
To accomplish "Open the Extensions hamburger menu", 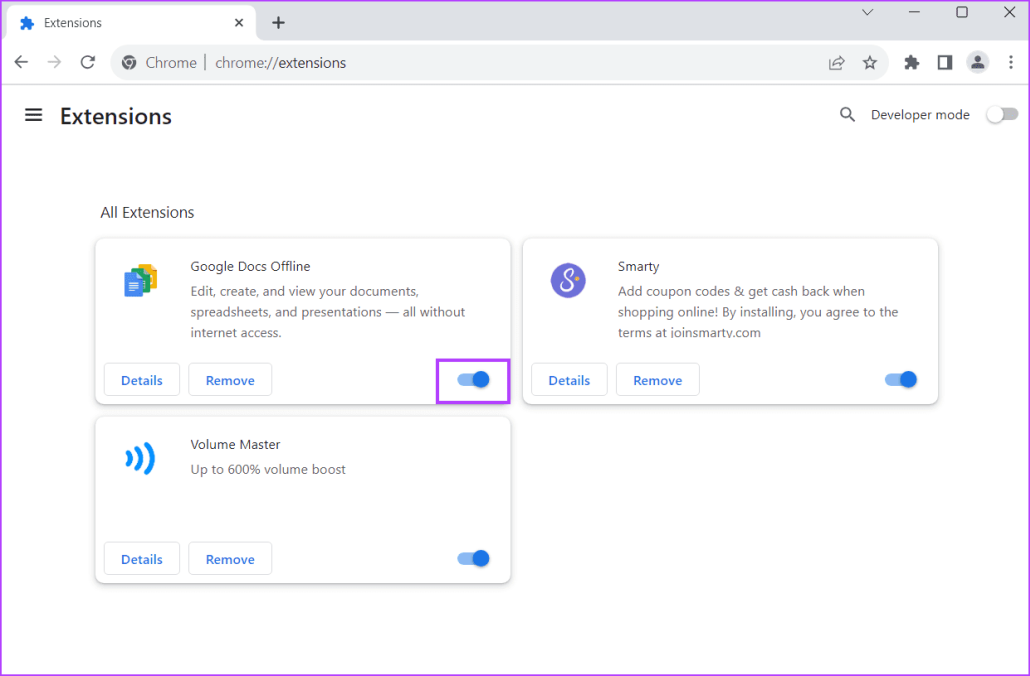I will pos(33,114).
